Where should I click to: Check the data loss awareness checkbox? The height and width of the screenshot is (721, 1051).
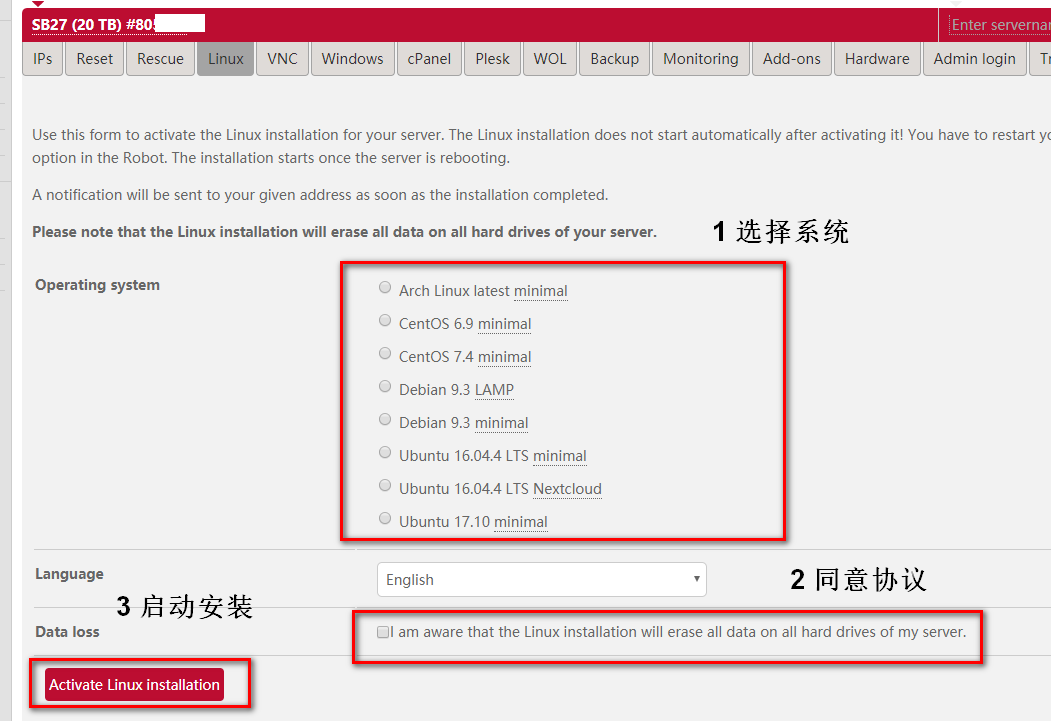pyautogui.click(x=383, y=632)
